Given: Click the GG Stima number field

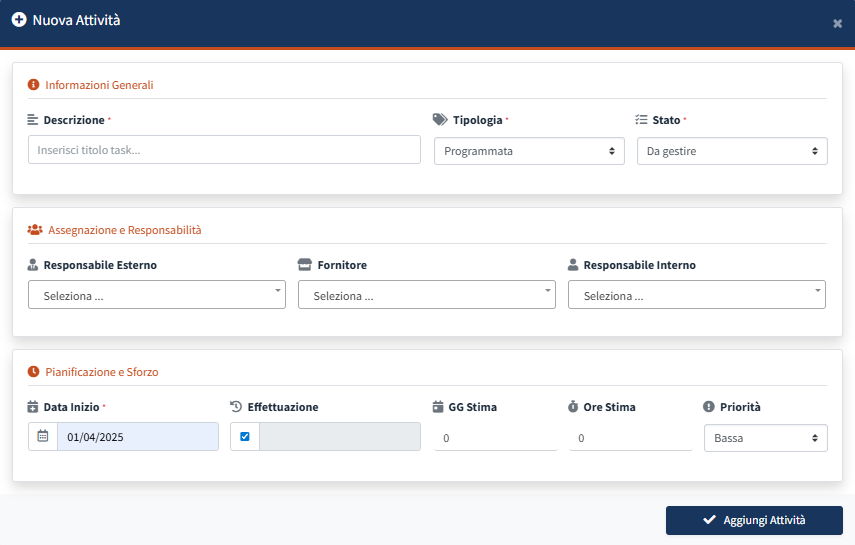Looking at the screenshot, I should [x=495, y=438].
